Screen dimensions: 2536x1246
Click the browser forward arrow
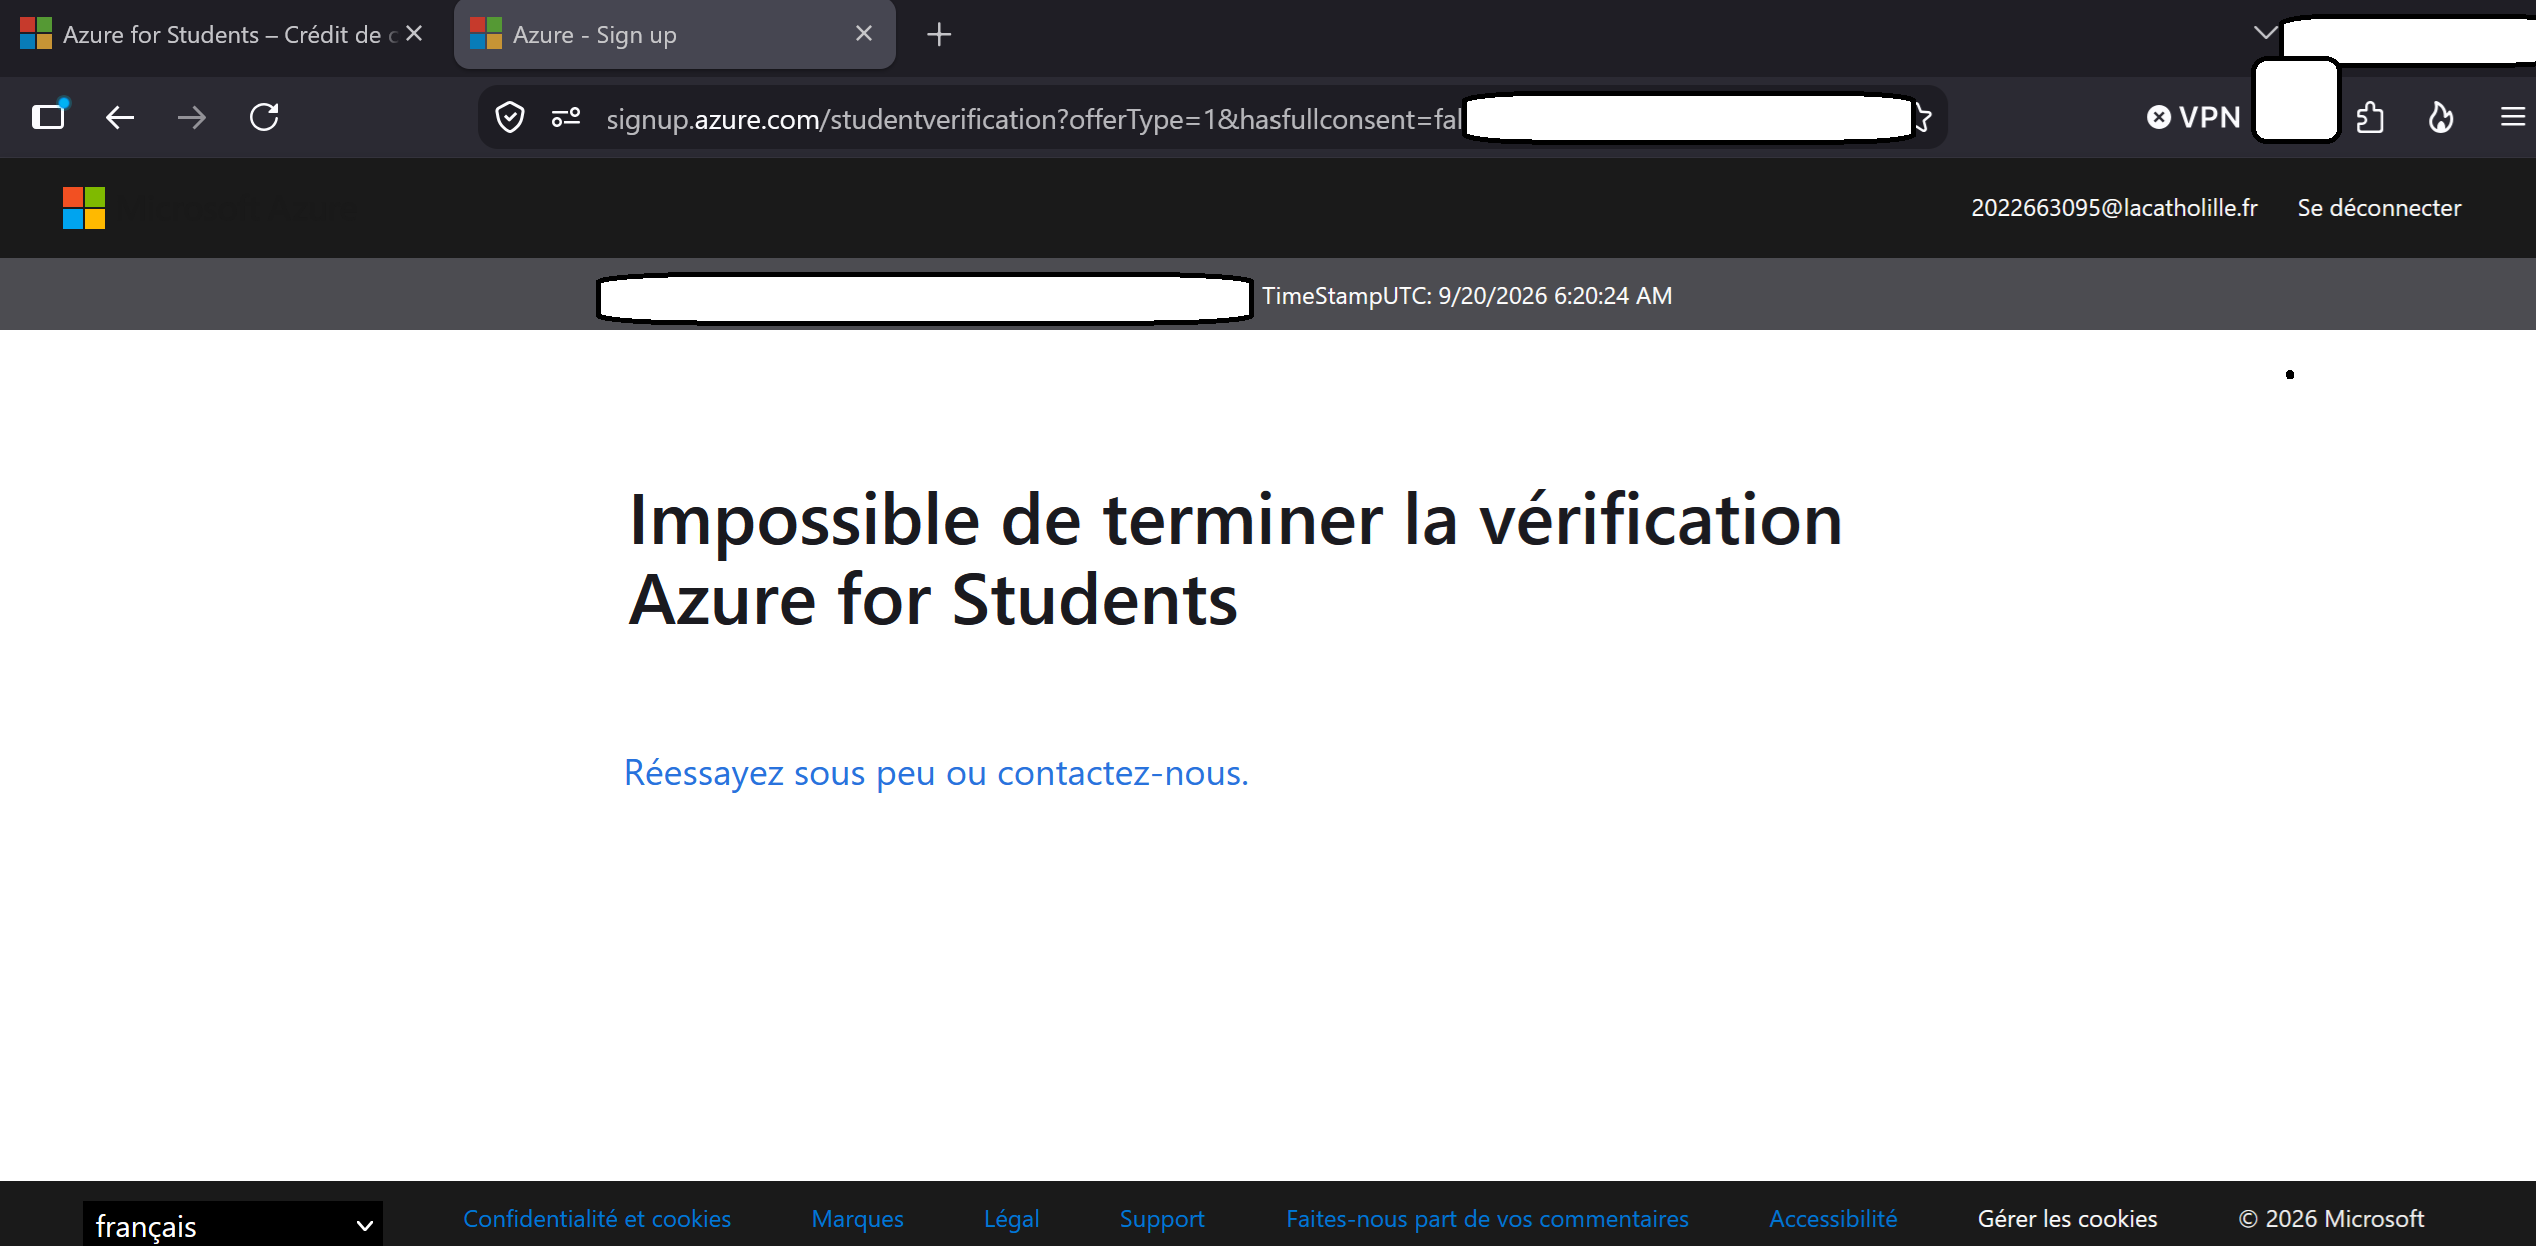(x=192, y=118)
